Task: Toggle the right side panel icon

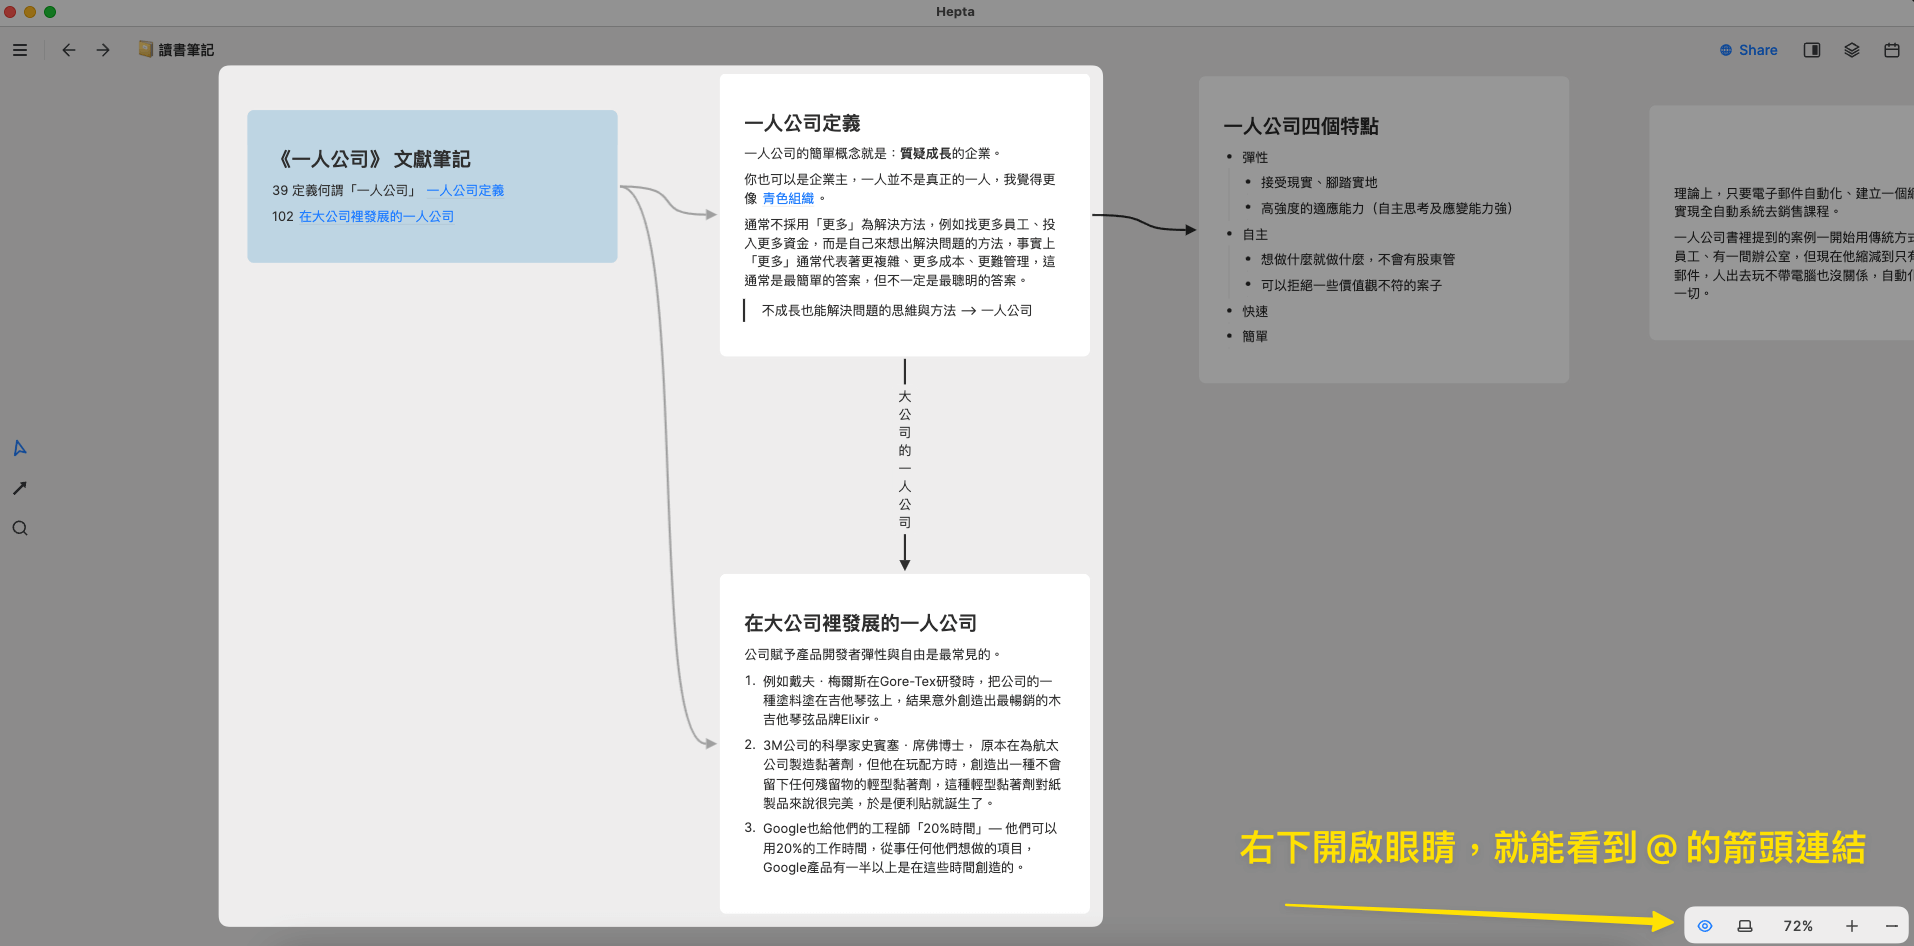Action: (x=1812, y=50)
